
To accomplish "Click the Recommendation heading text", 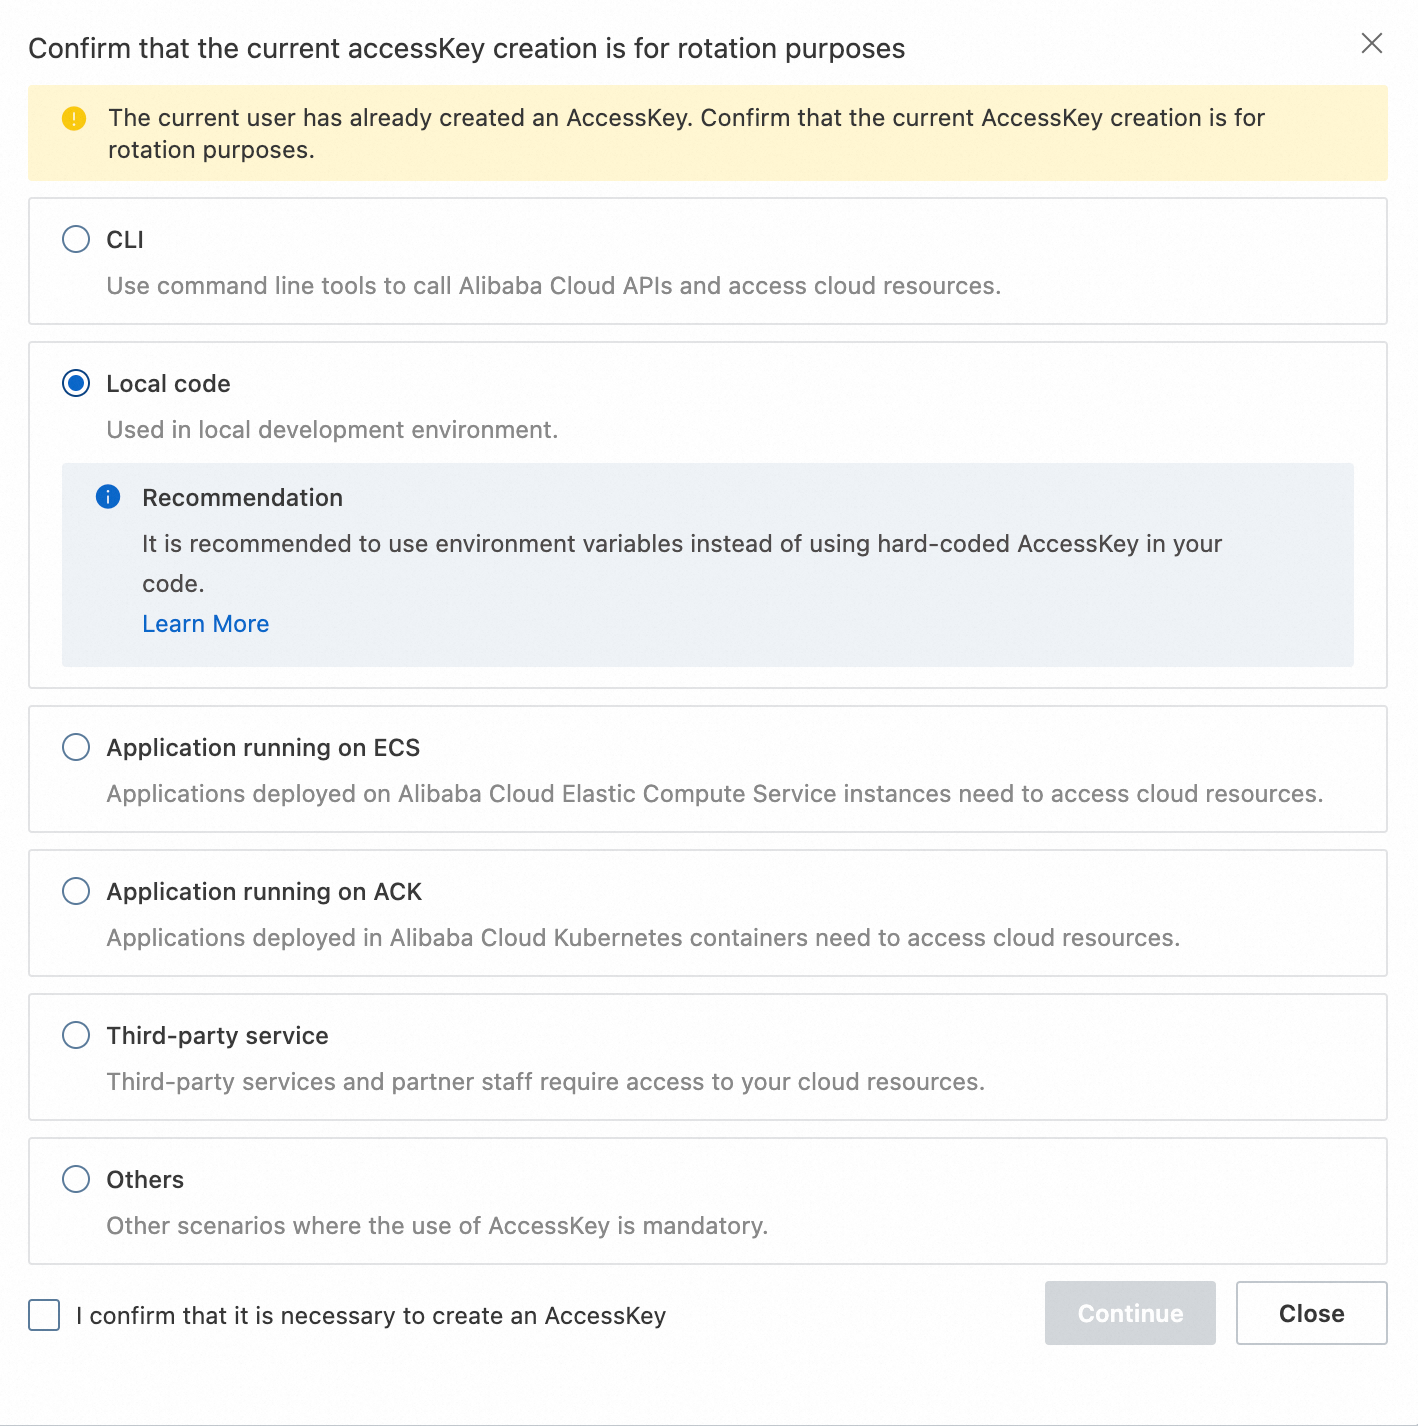I will tap(242, 498).
